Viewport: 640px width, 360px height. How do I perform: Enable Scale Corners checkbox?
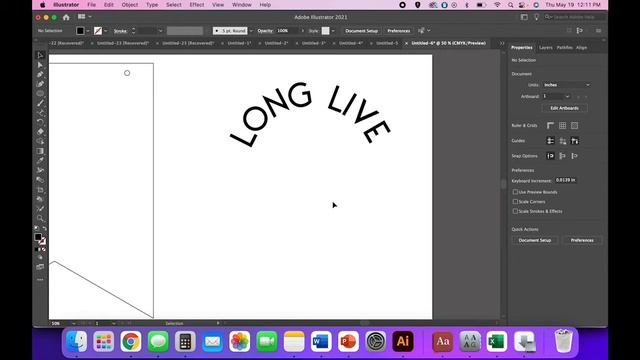(515, 202)
